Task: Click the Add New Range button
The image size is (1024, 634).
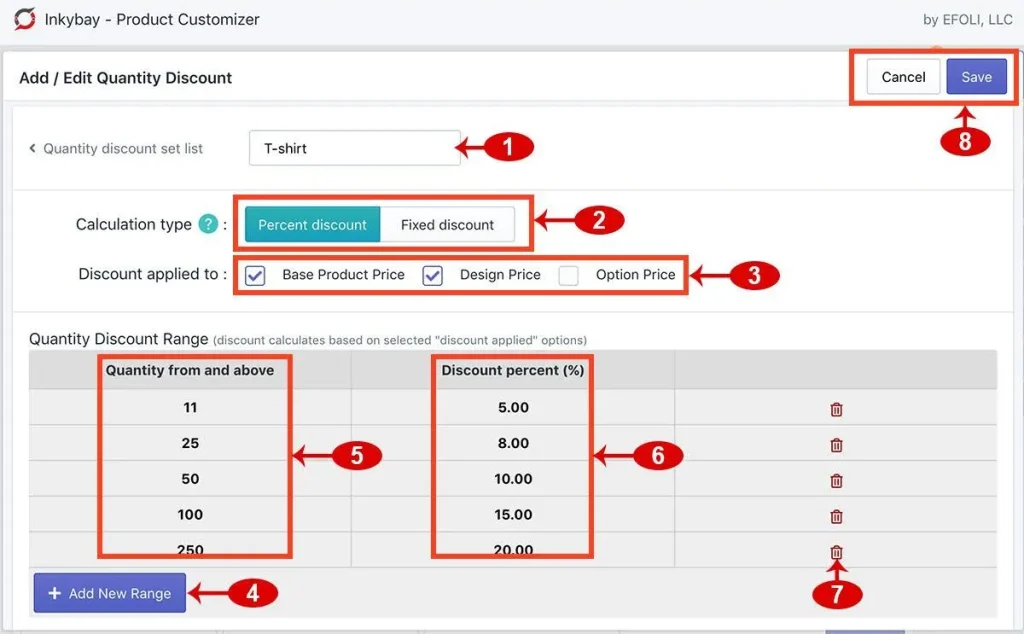Action: tap(109, 592)
